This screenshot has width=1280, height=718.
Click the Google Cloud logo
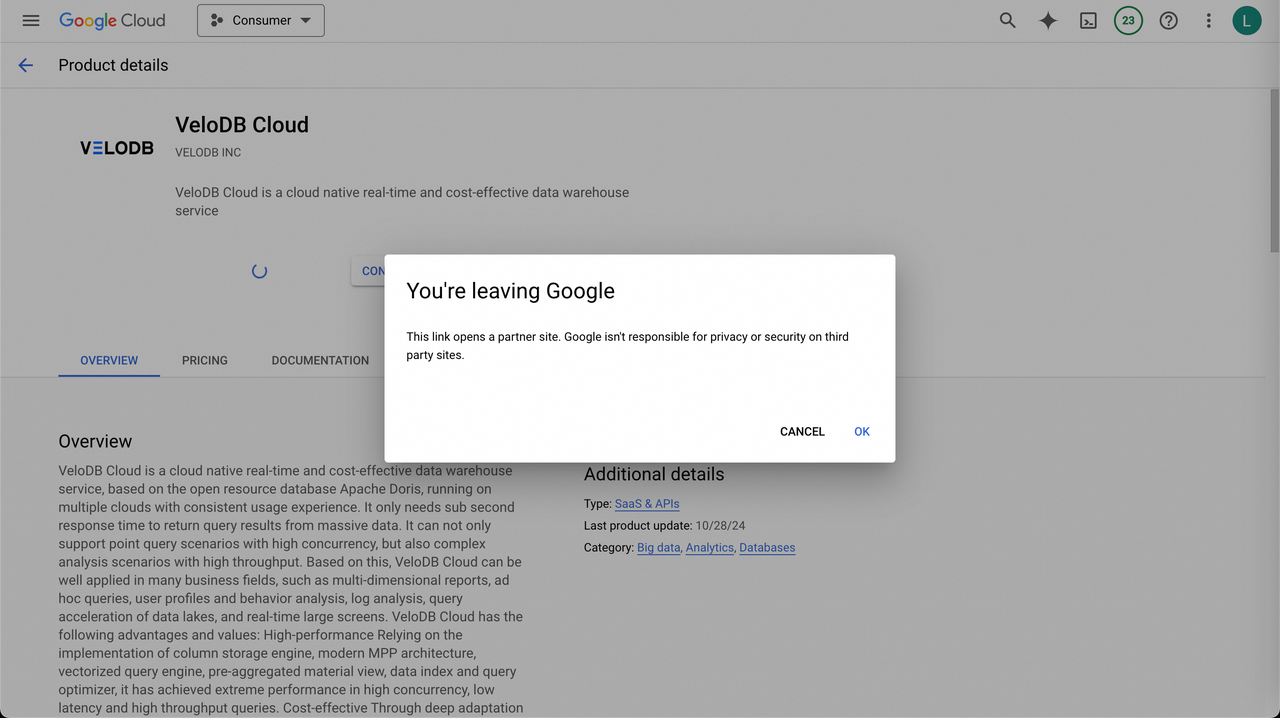(112, 21)
